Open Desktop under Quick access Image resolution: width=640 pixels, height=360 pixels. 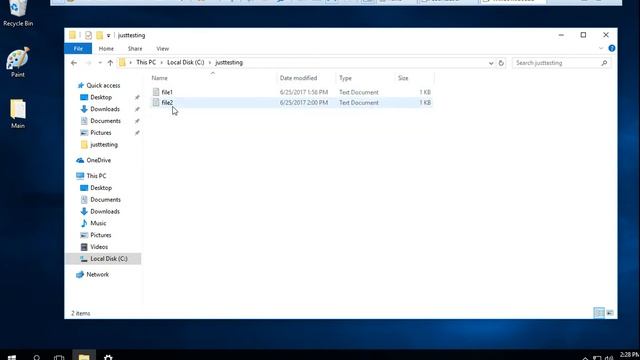(101, 97)
